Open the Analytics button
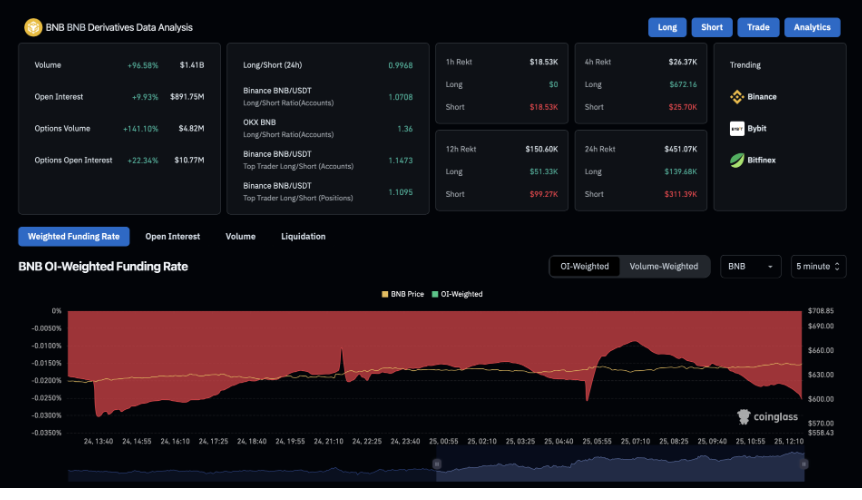 (x=811, y=27)
